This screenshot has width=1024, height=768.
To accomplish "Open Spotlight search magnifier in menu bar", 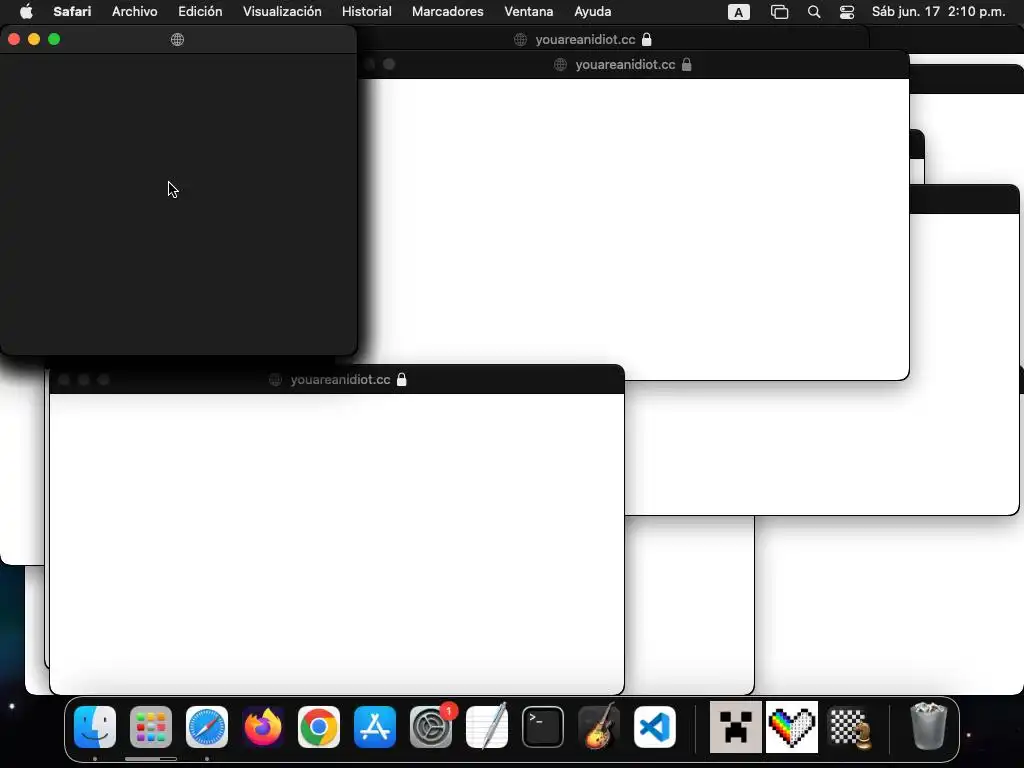I will (814, 12).
